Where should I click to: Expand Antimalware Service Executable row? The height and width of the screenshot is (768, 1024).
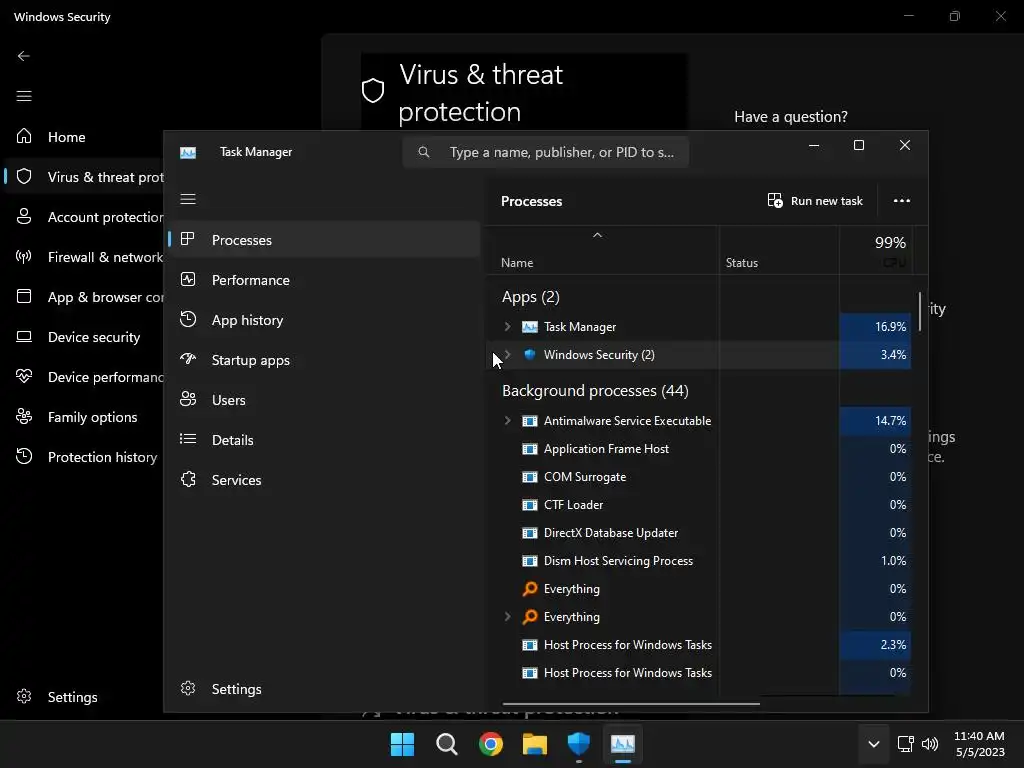pyautogui.click(x=507, y=421)
